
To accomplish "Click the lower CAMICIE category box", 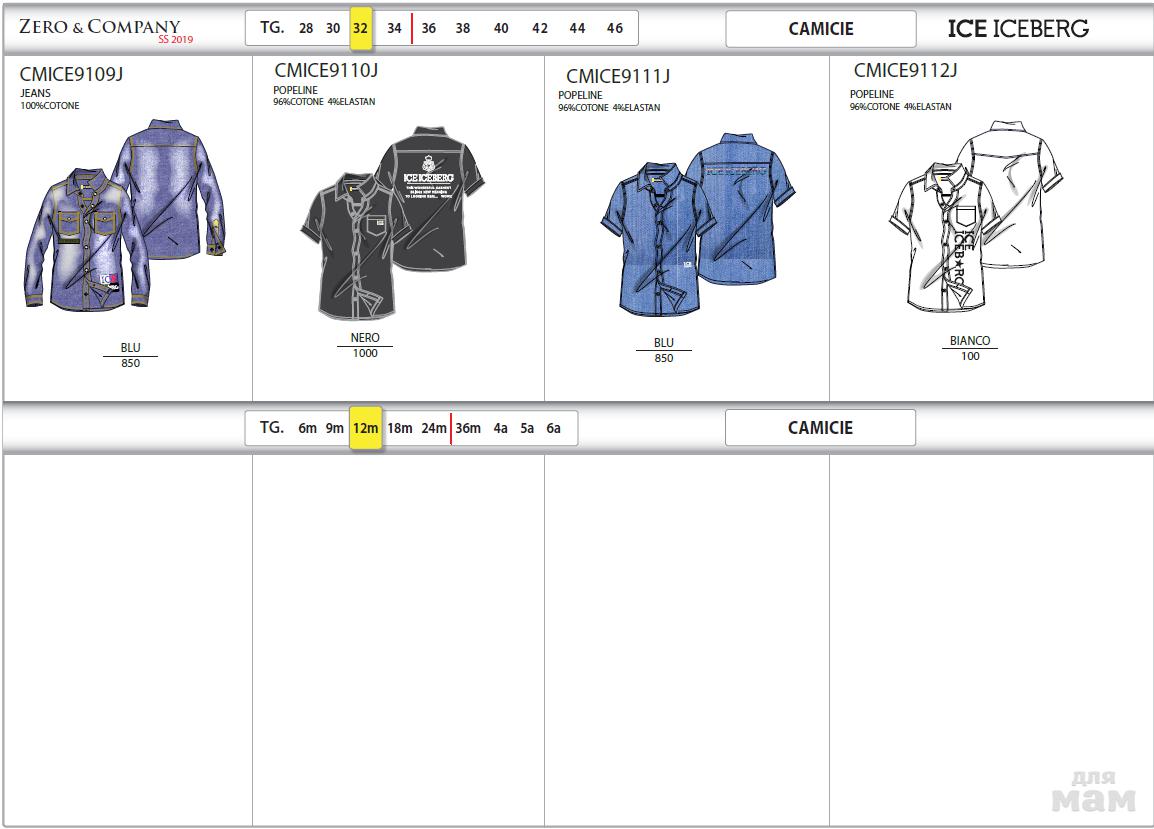I will (820, 428).
